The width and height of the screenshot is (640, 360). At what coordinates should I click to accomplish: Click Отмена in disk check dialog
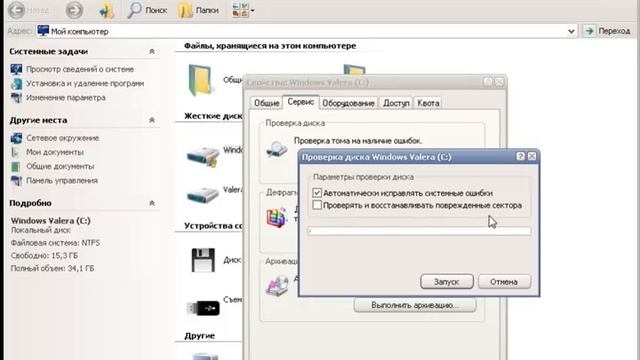coord(504,282)
